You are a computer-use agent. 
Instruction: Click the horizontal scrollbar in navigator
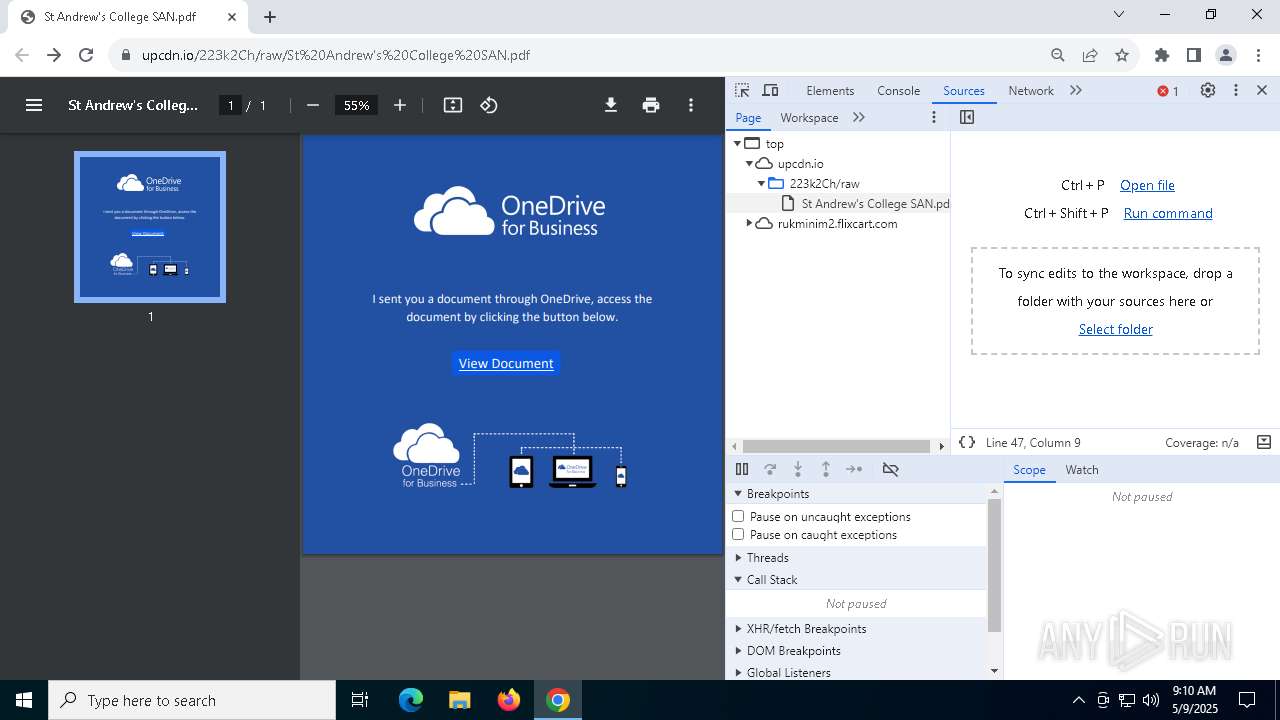[837, 446]
